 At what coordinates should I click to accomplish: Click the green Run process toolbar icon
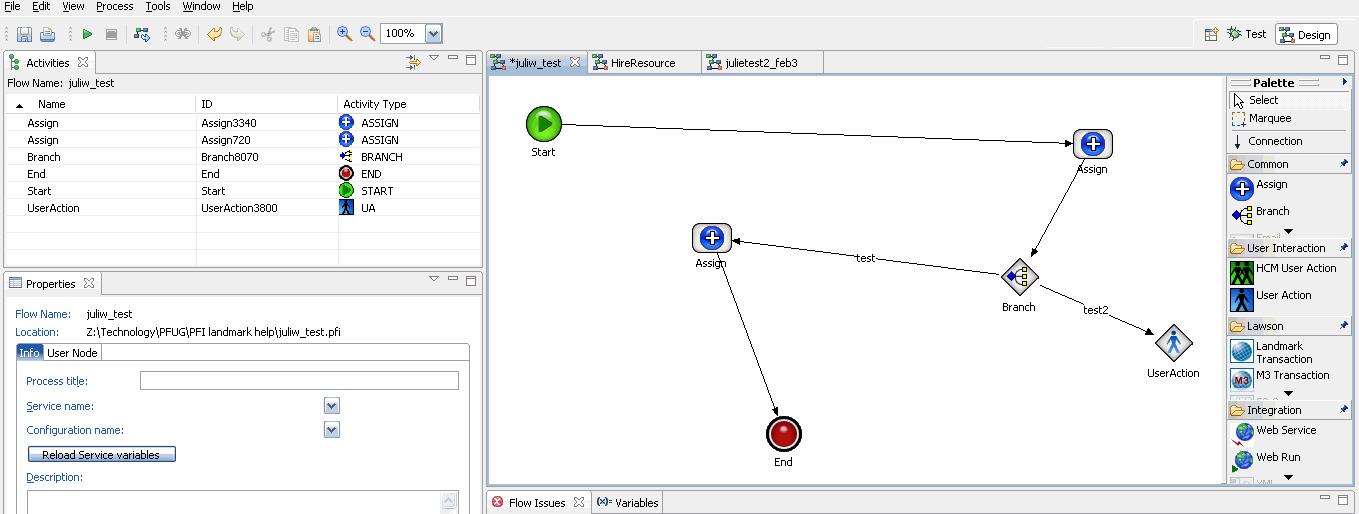pos(88,34)
